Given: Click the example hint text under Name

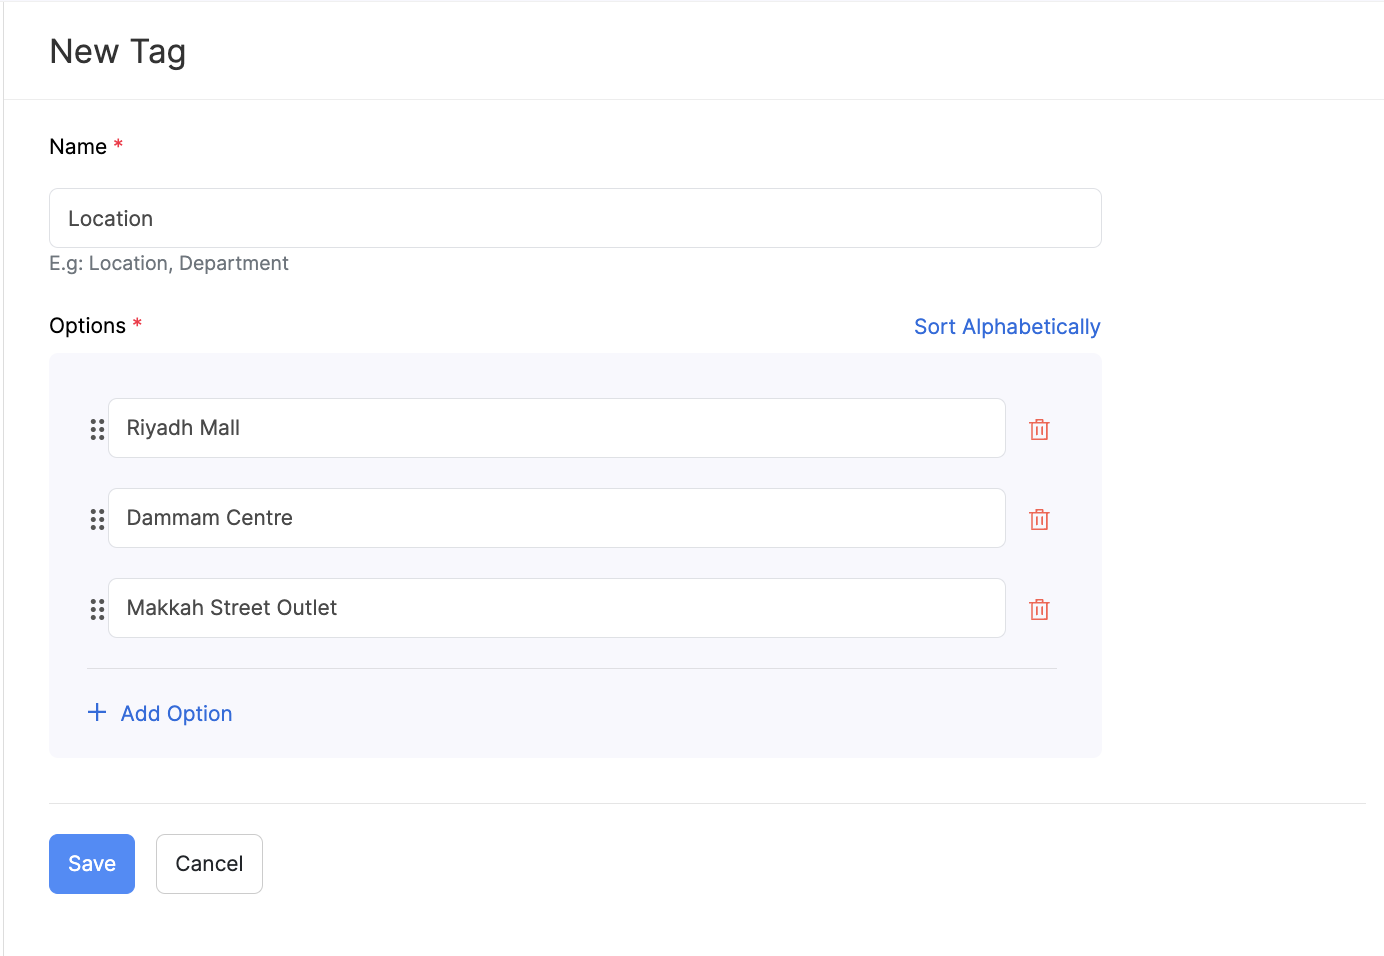Looking at the screenshot, I should (x=168, y=263).
